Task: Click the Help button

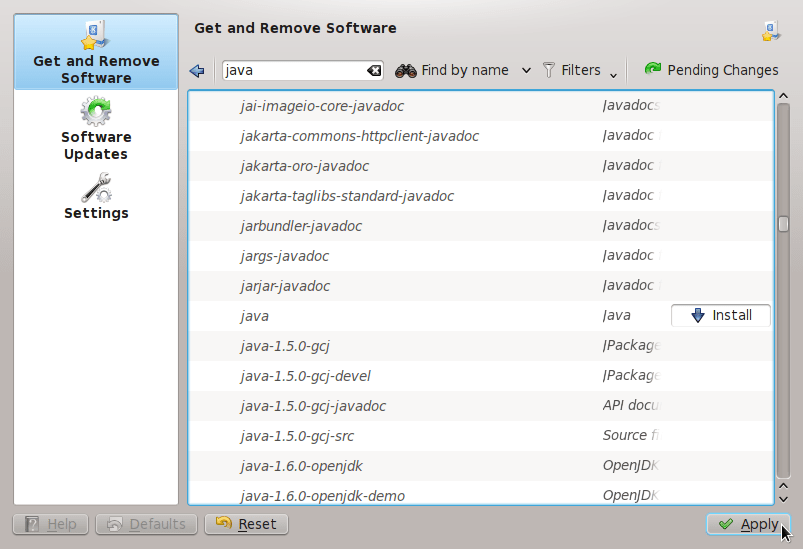Action: 51,524
